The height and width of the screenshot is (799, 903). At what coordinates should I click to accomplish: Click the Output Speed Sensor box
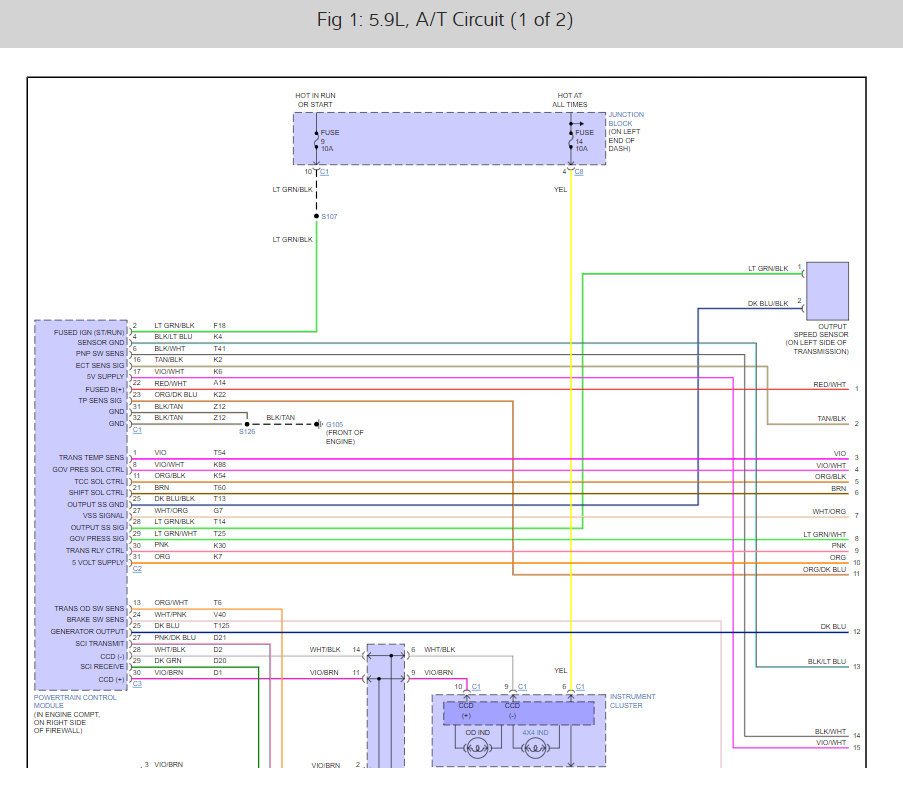click(x=827, y=291)
